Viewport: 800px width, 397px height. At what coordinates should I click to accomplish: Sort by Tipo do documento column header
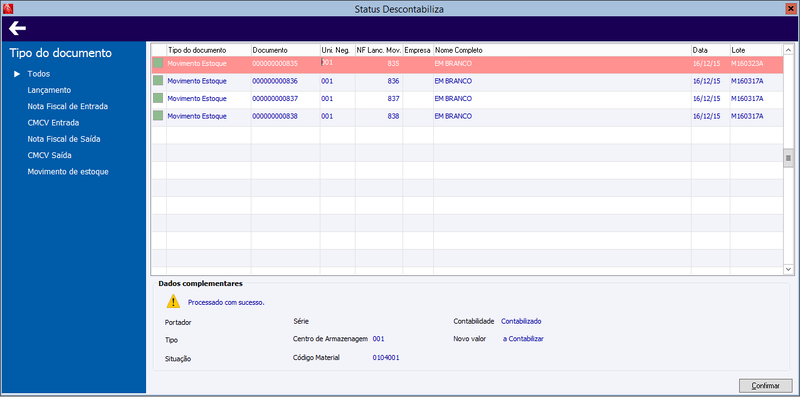[x=209, y=50]
